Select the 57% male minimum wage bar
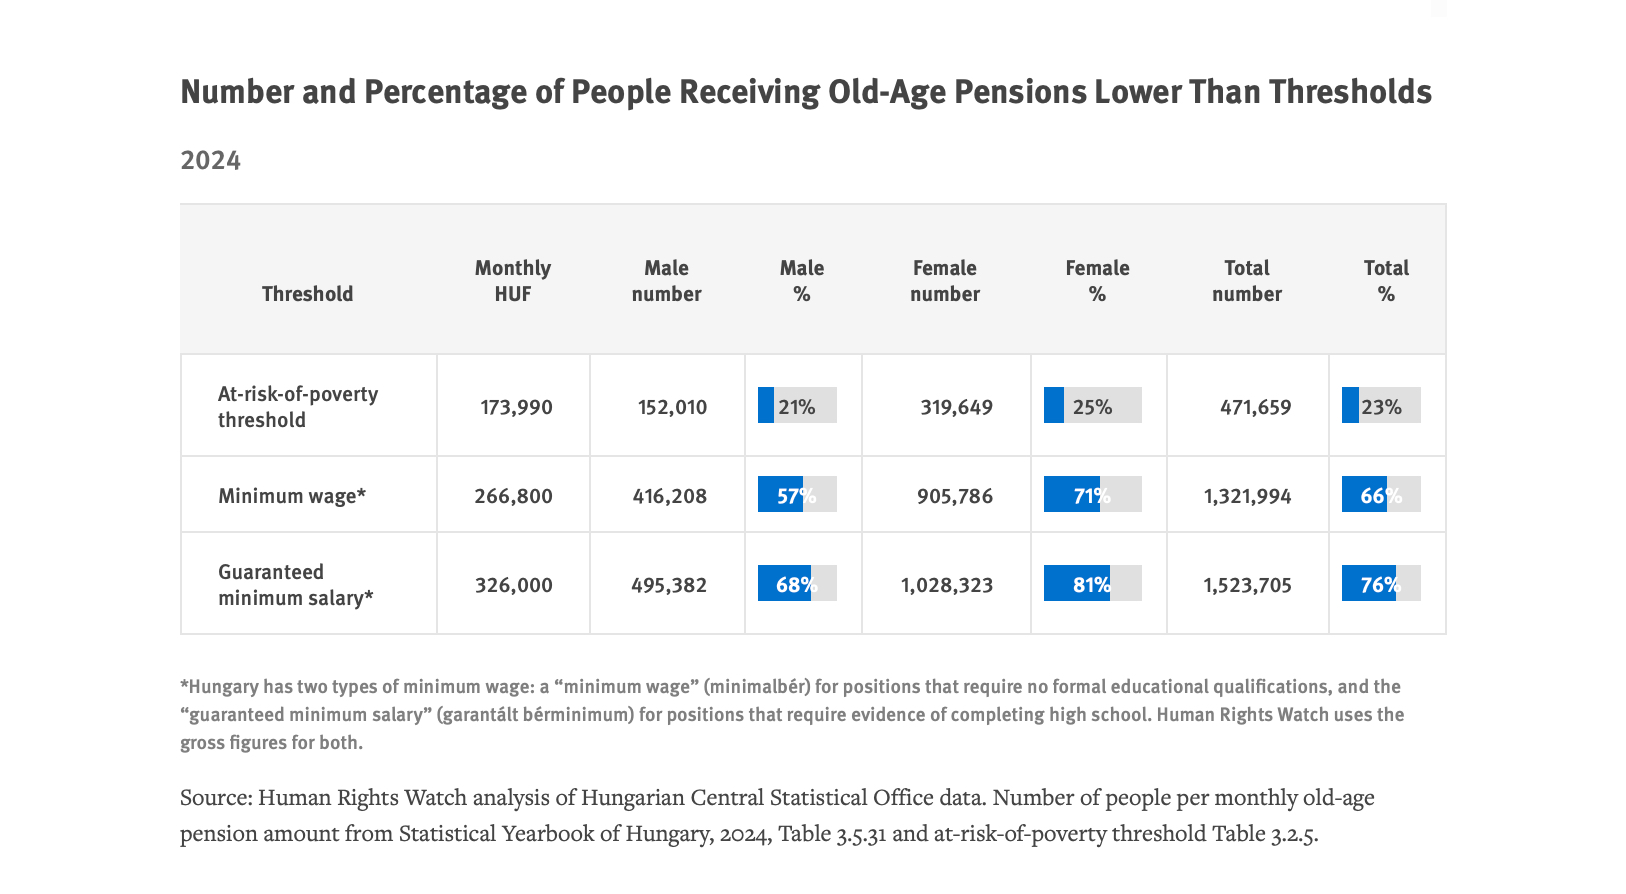The image size is (1626, 894). [x=797, y=495]
